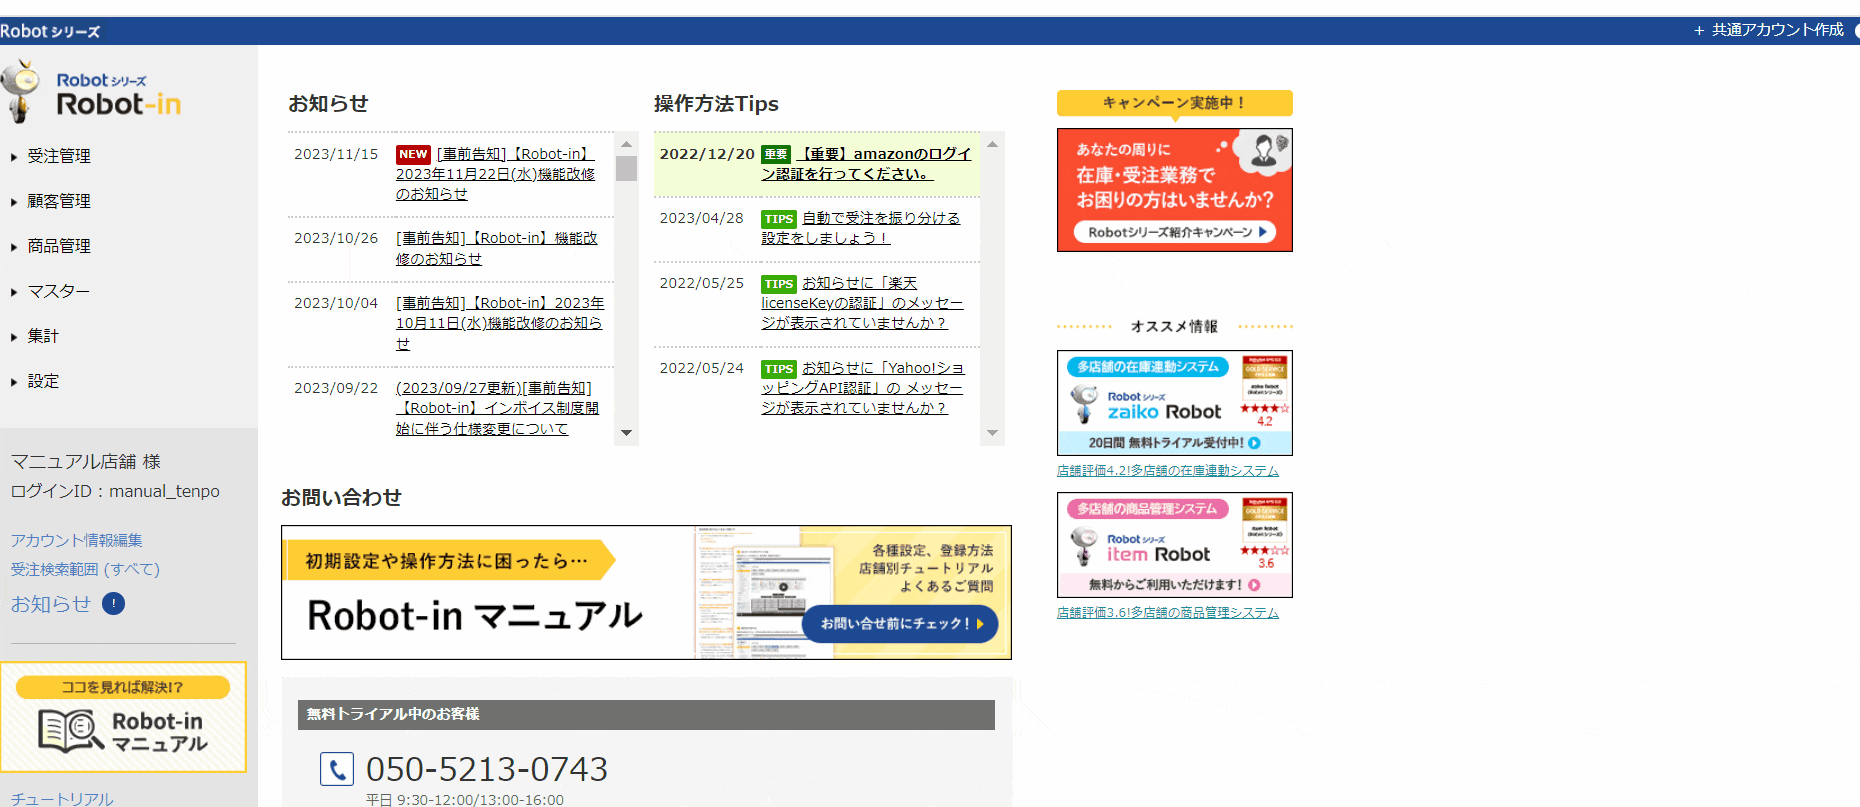Viewport: 1860px width, 807px height.
Task: Open 楽天licenseKeyの認証 tip
Action: 862,303
